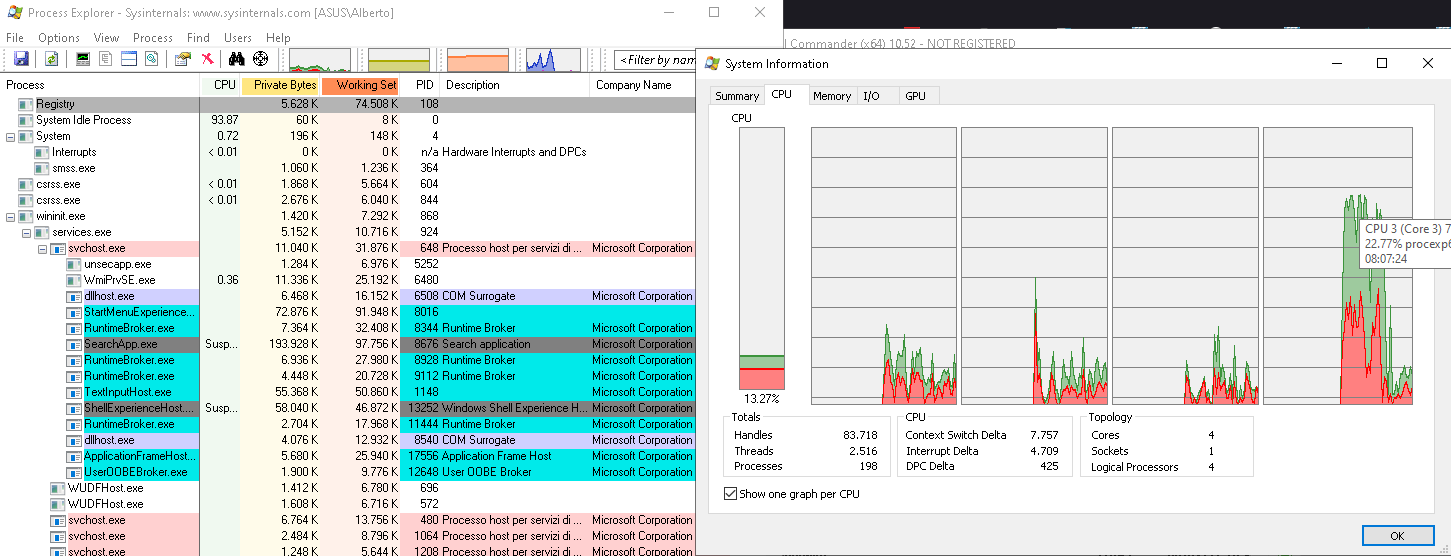Select the svchost.exe row with PID 480
Viewport: 1451px width, 556px height.
[x=348, y=520]
